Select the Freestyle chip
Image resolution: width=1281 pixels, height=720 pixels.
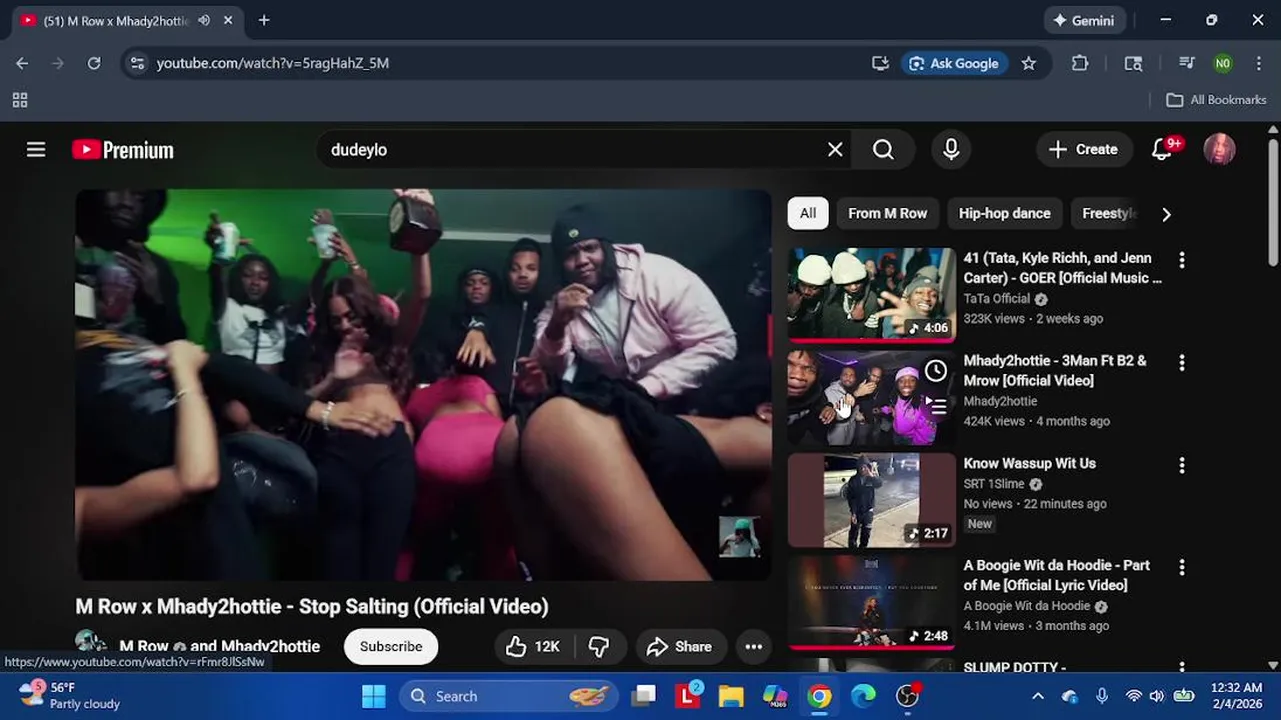click(1108, 213)
